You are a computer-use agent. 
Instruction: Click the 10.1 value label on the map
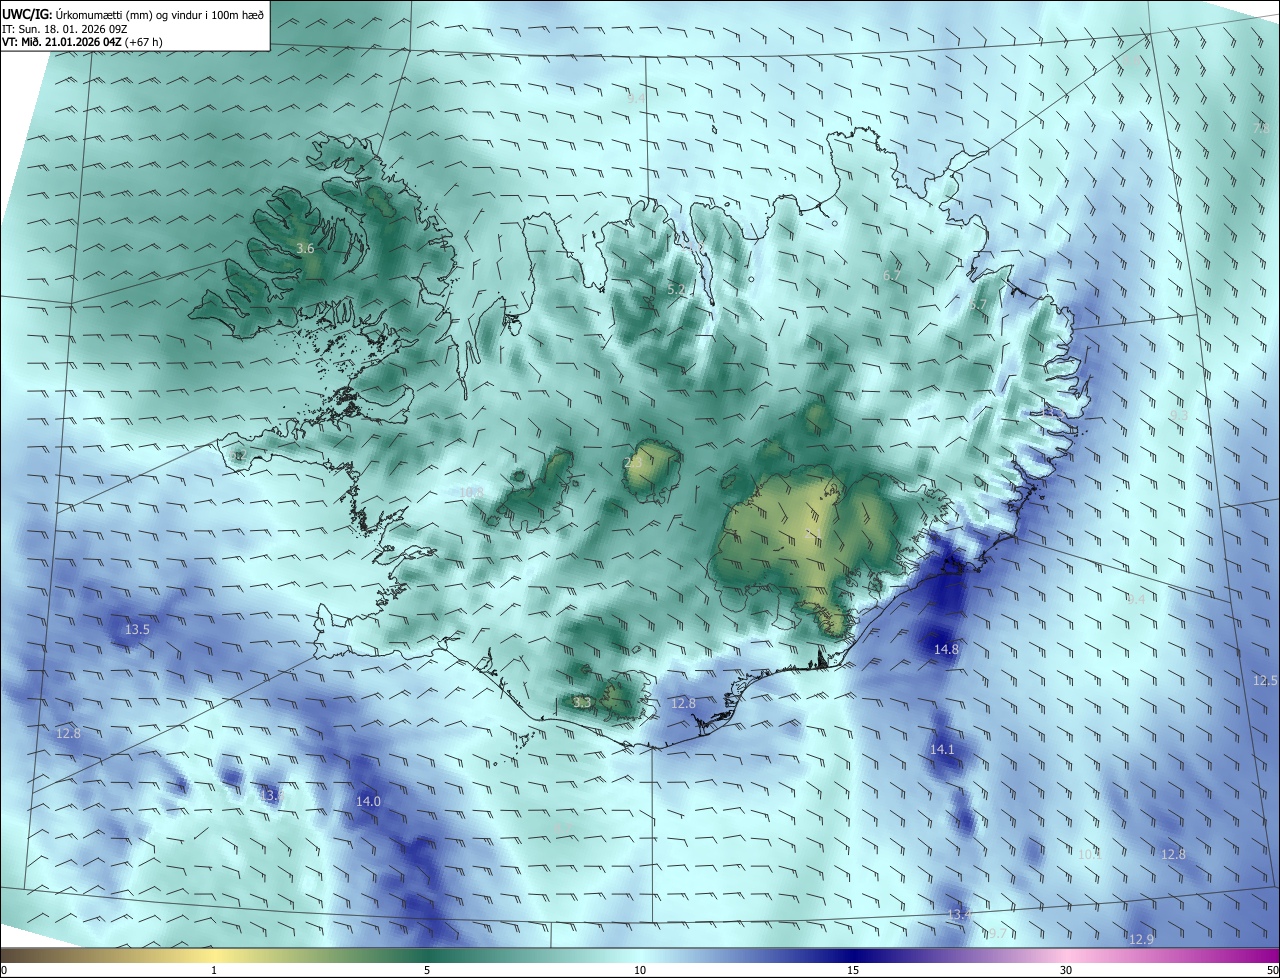tap(1089, 854)
